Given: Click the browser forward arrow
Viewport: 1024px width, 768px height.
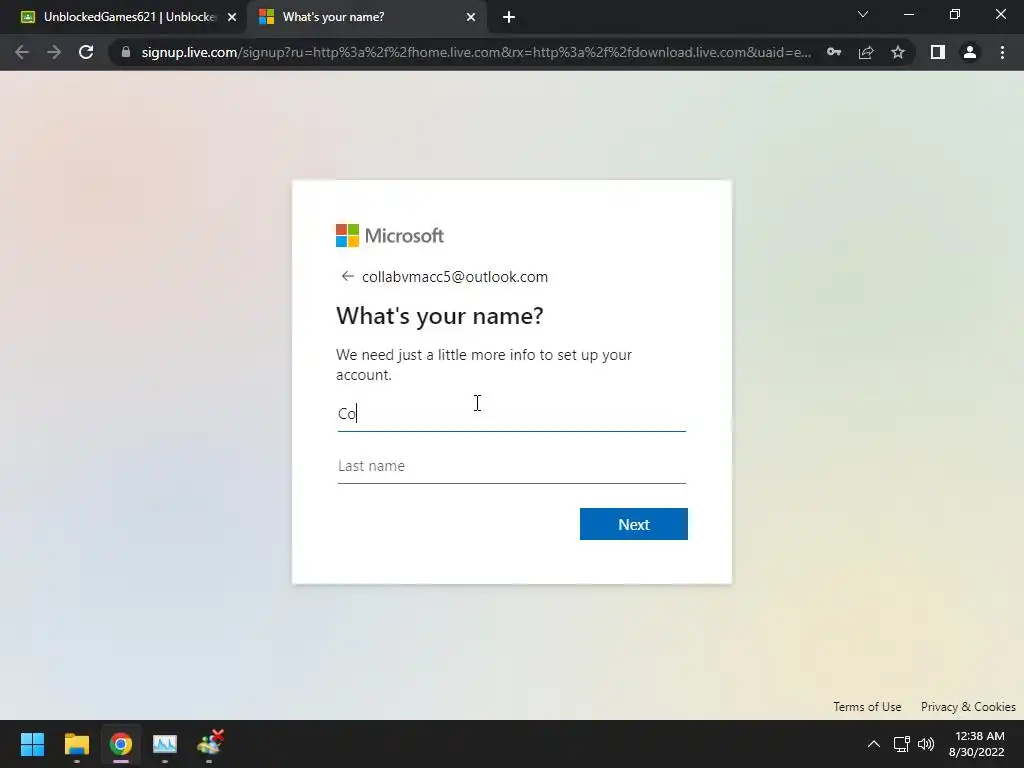Looking at the screenshot, I should [54, 52].
